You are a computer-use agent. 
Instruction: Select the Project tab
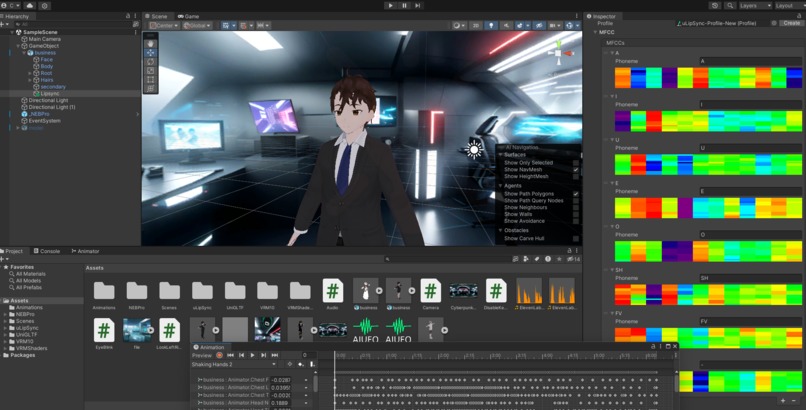(12, 251)
